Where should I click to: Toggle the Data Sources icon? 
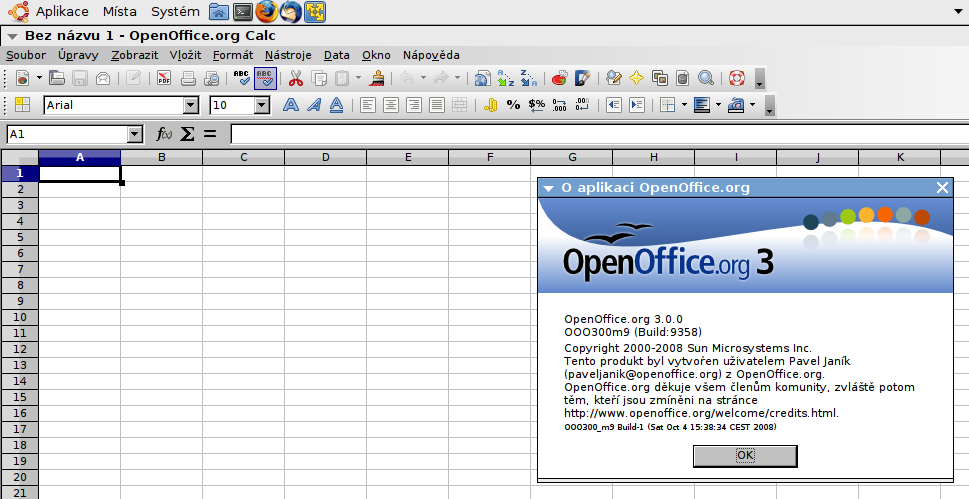(682, 79)
